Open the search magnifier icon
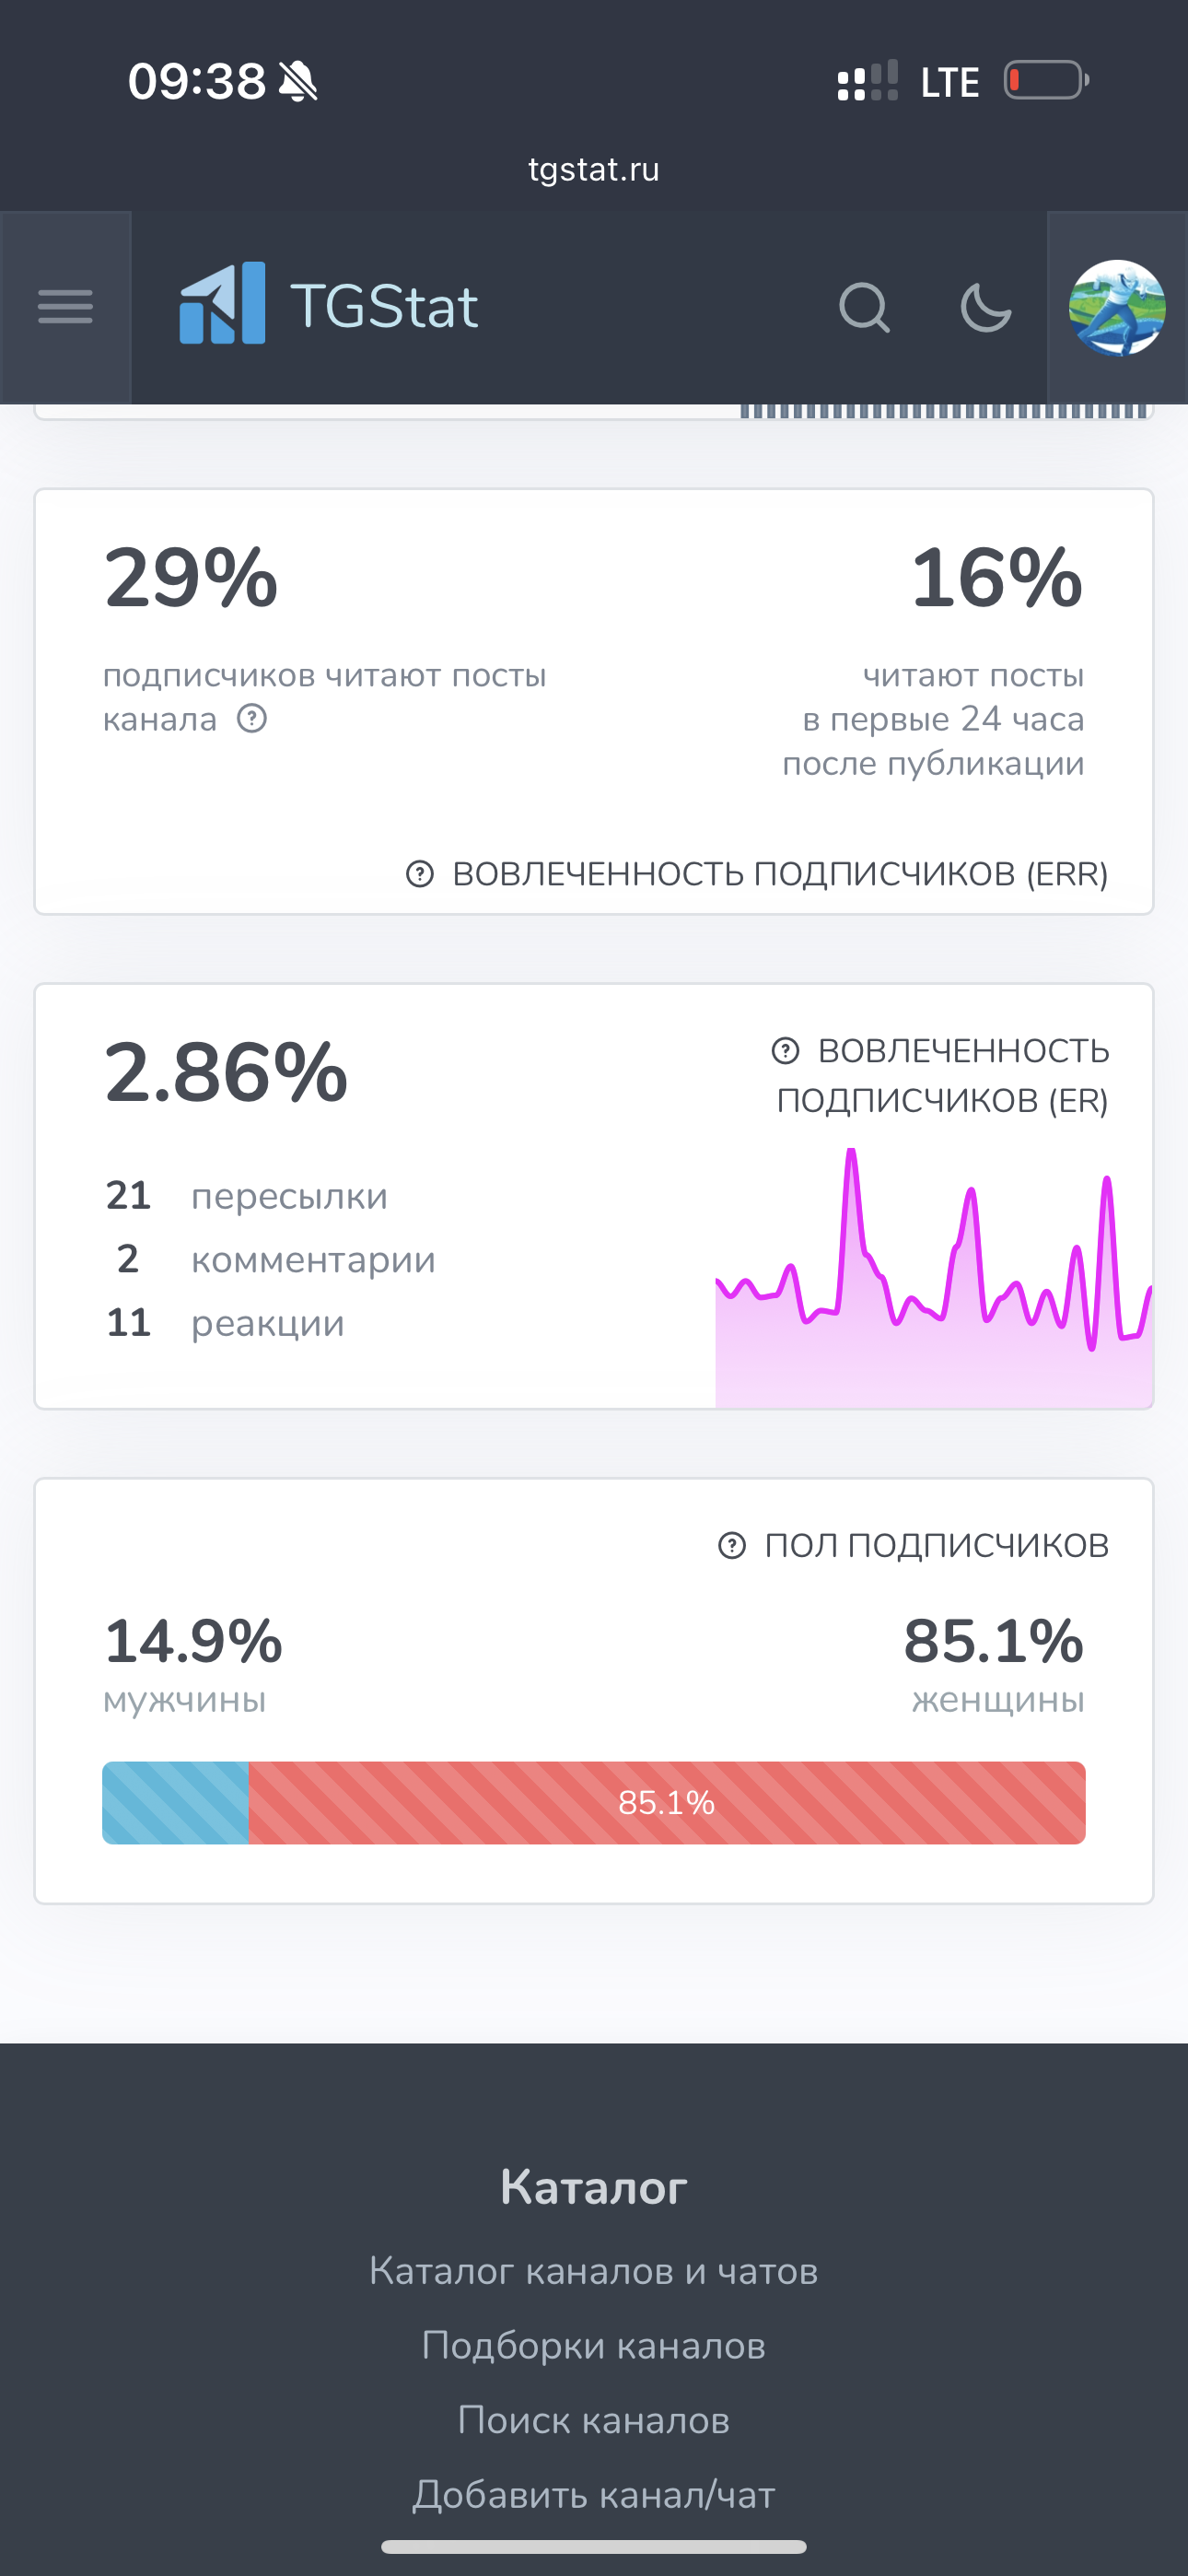Image resolution: width=1188 pixels, height=2576 pixels. (x=864, y=307)
